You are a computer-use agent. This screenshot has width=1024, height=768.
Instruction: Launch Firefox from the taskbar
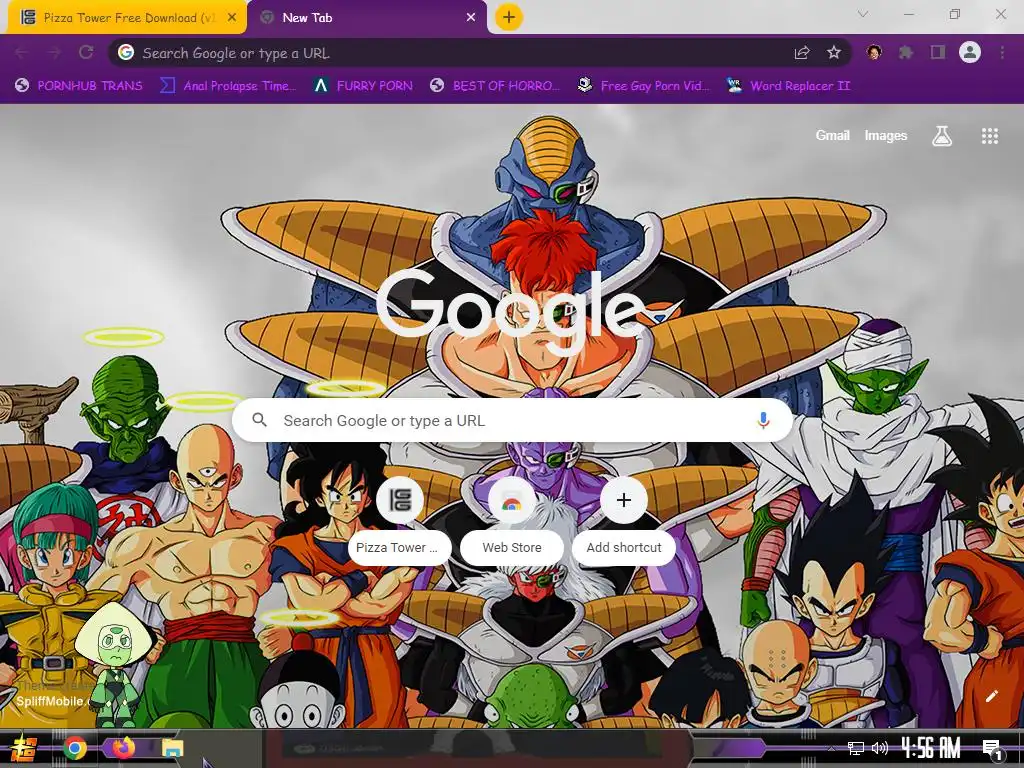point(123,748)
